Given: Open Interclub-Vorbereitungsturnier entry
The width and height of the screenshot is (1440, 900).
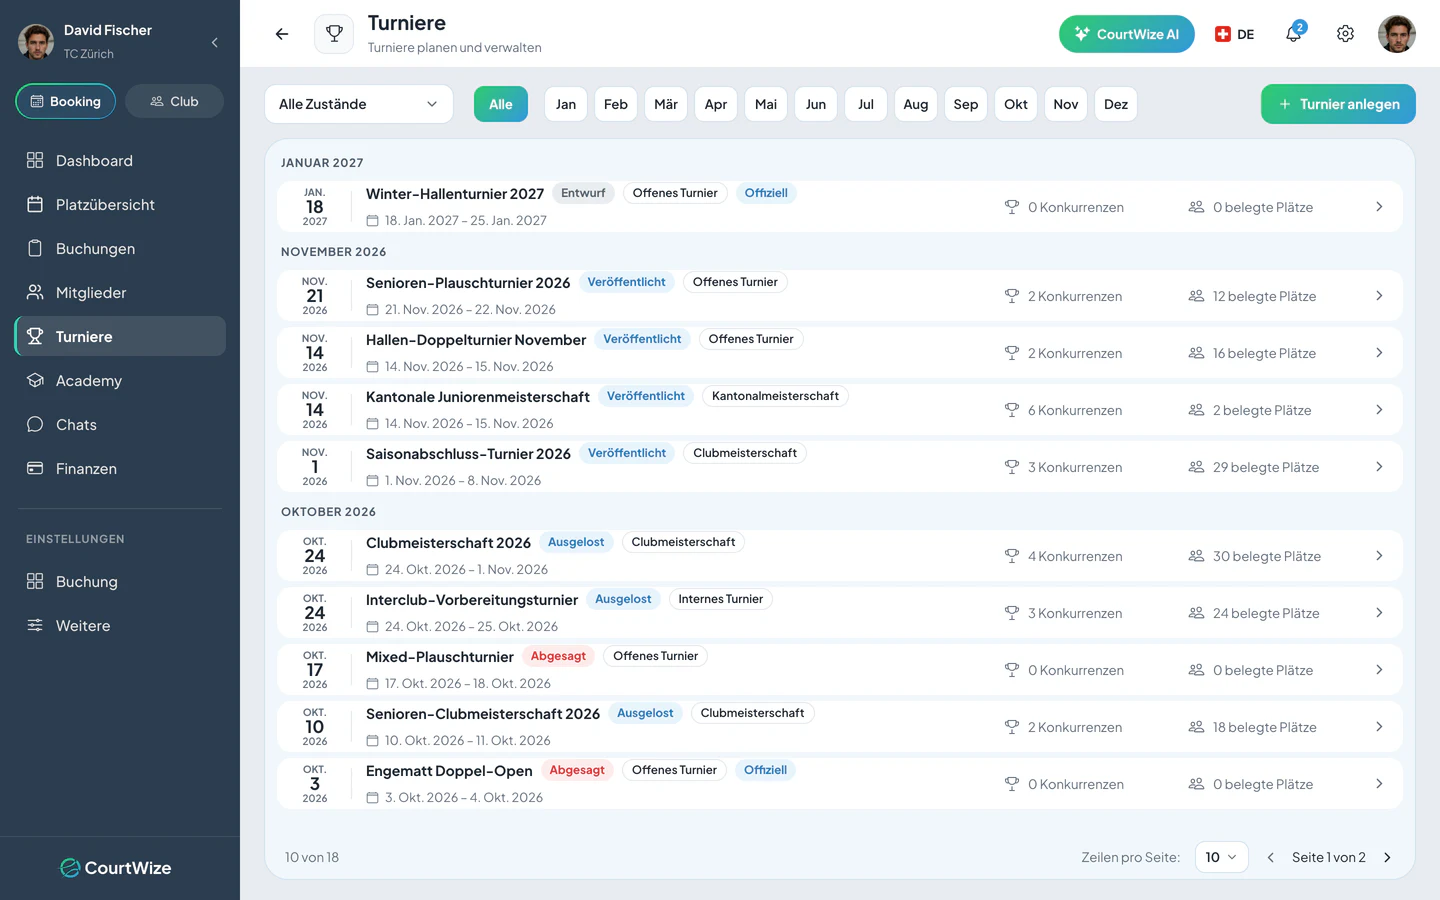Looking at the screenshot, I should [x=840, y=613].
